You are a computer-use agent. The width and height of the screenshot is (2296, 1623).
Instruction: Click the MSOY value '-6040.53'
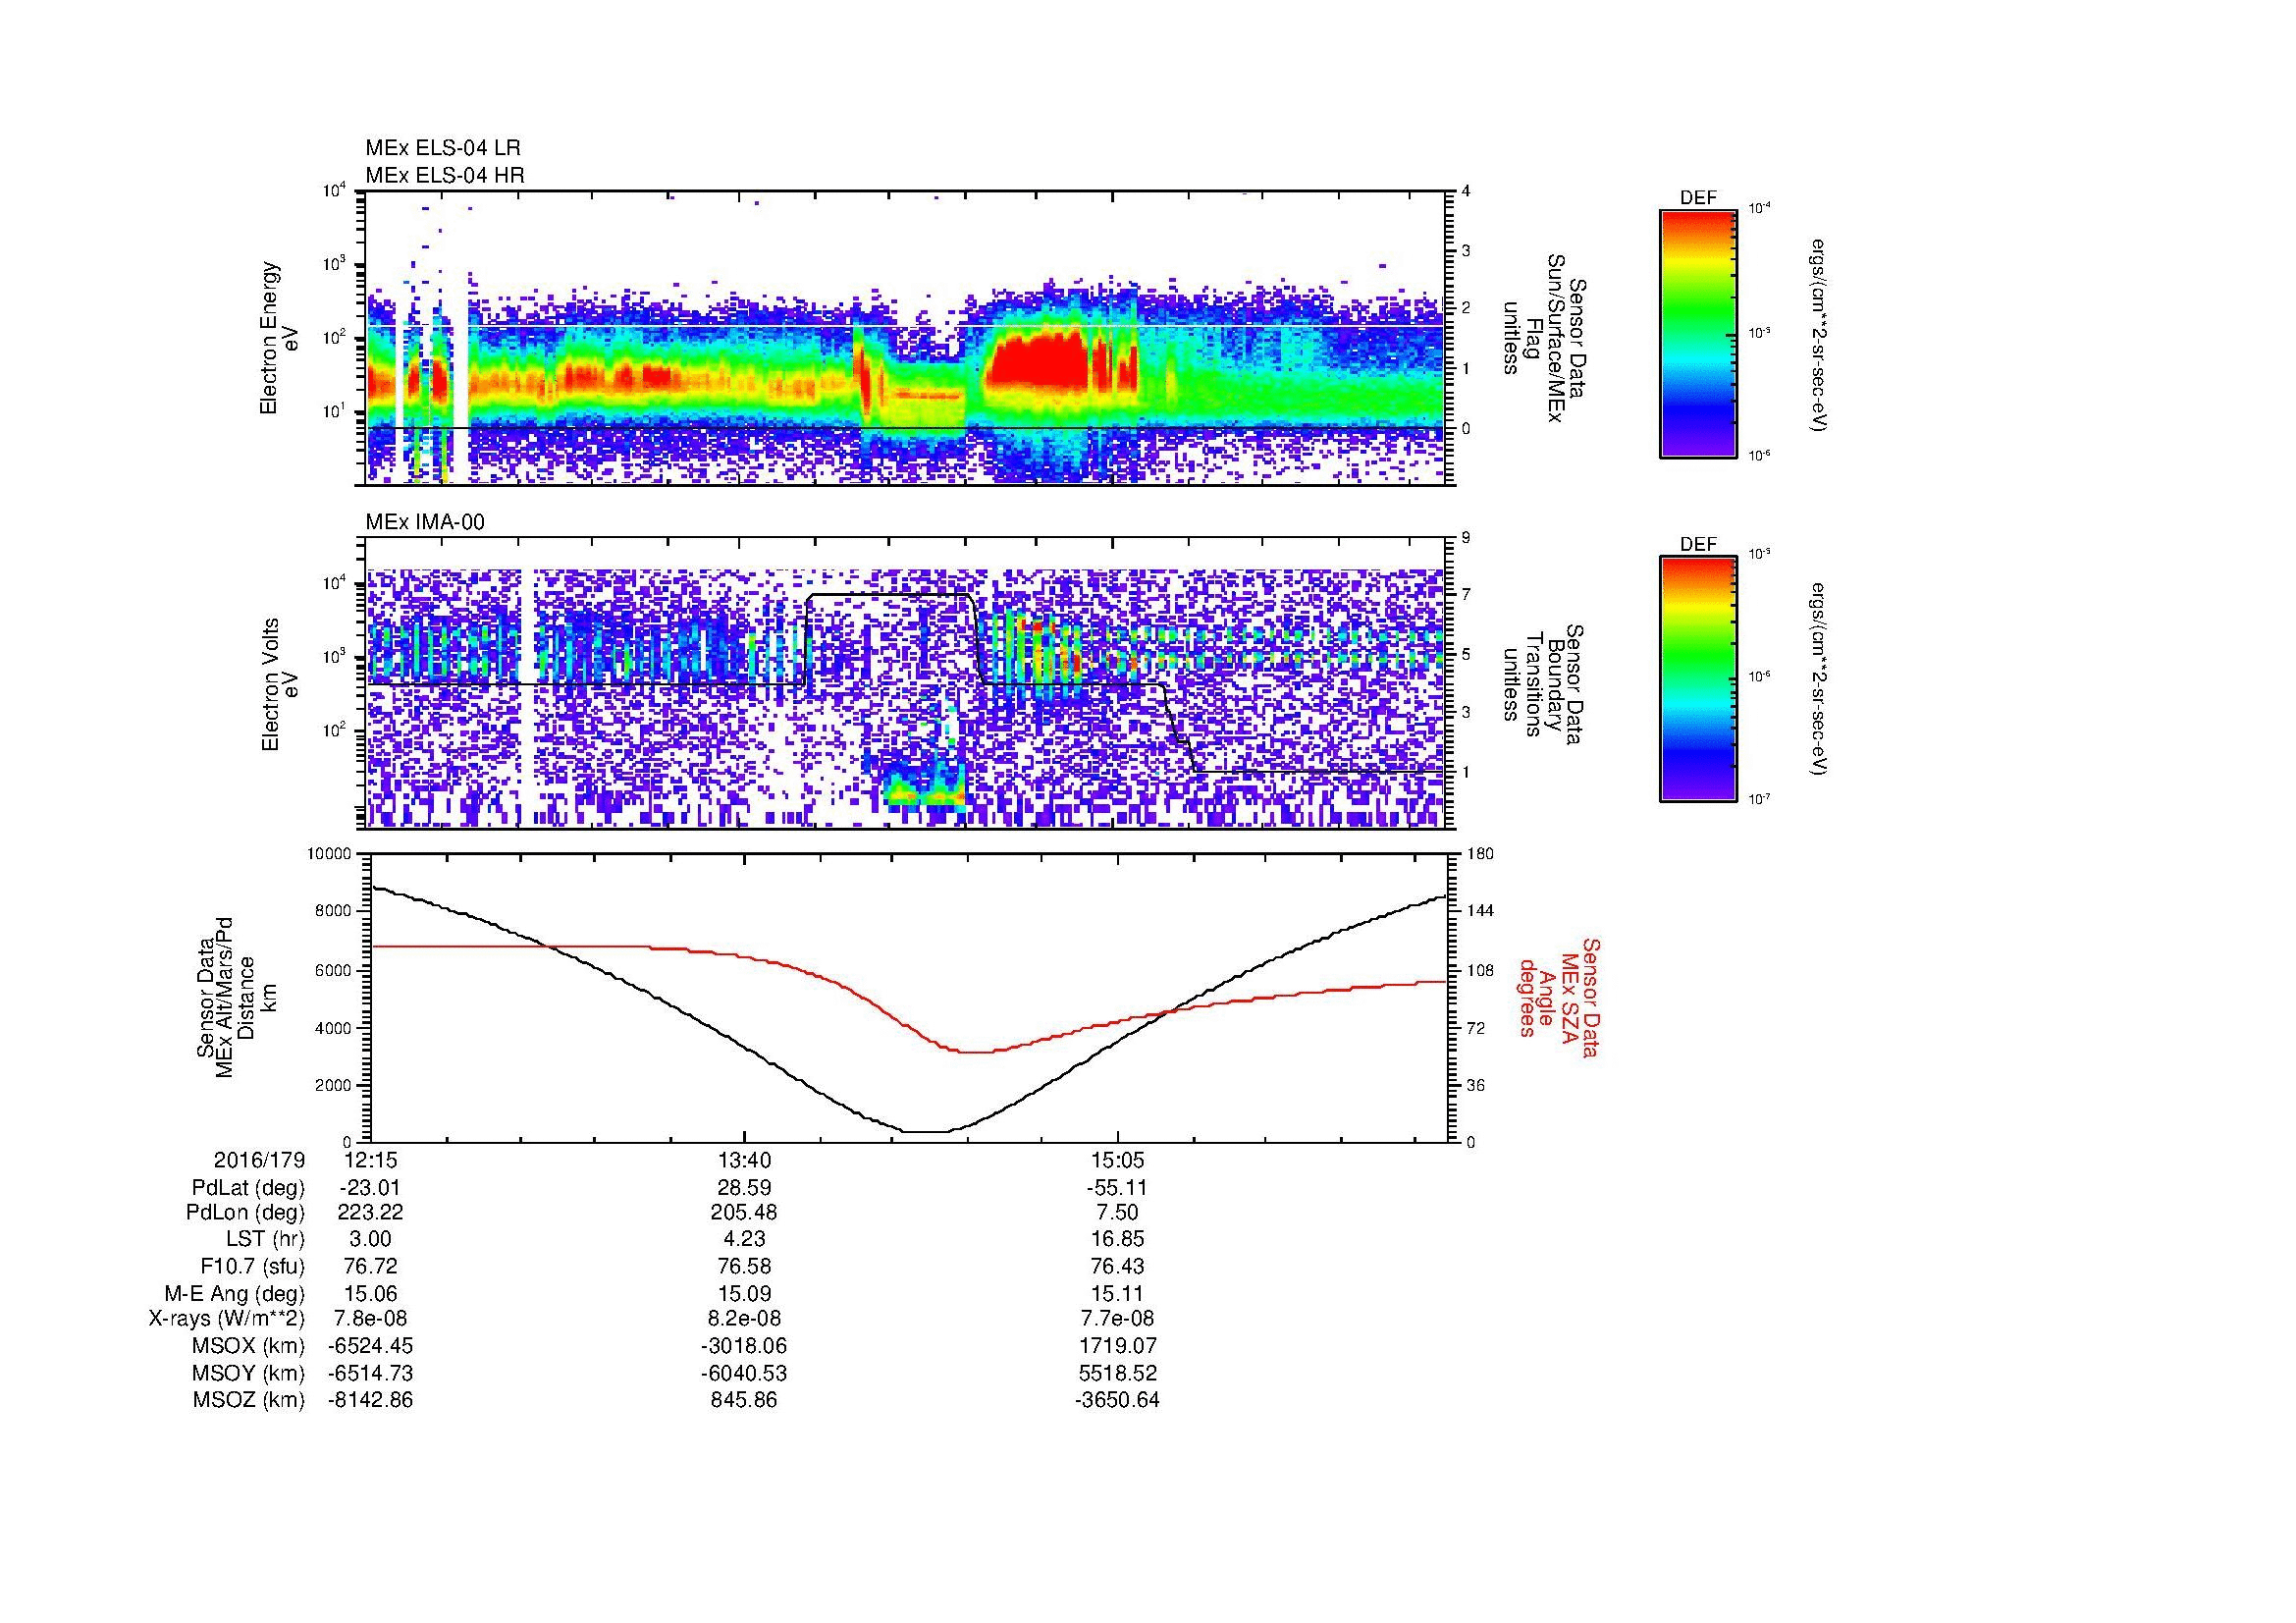click(744, 1373)
